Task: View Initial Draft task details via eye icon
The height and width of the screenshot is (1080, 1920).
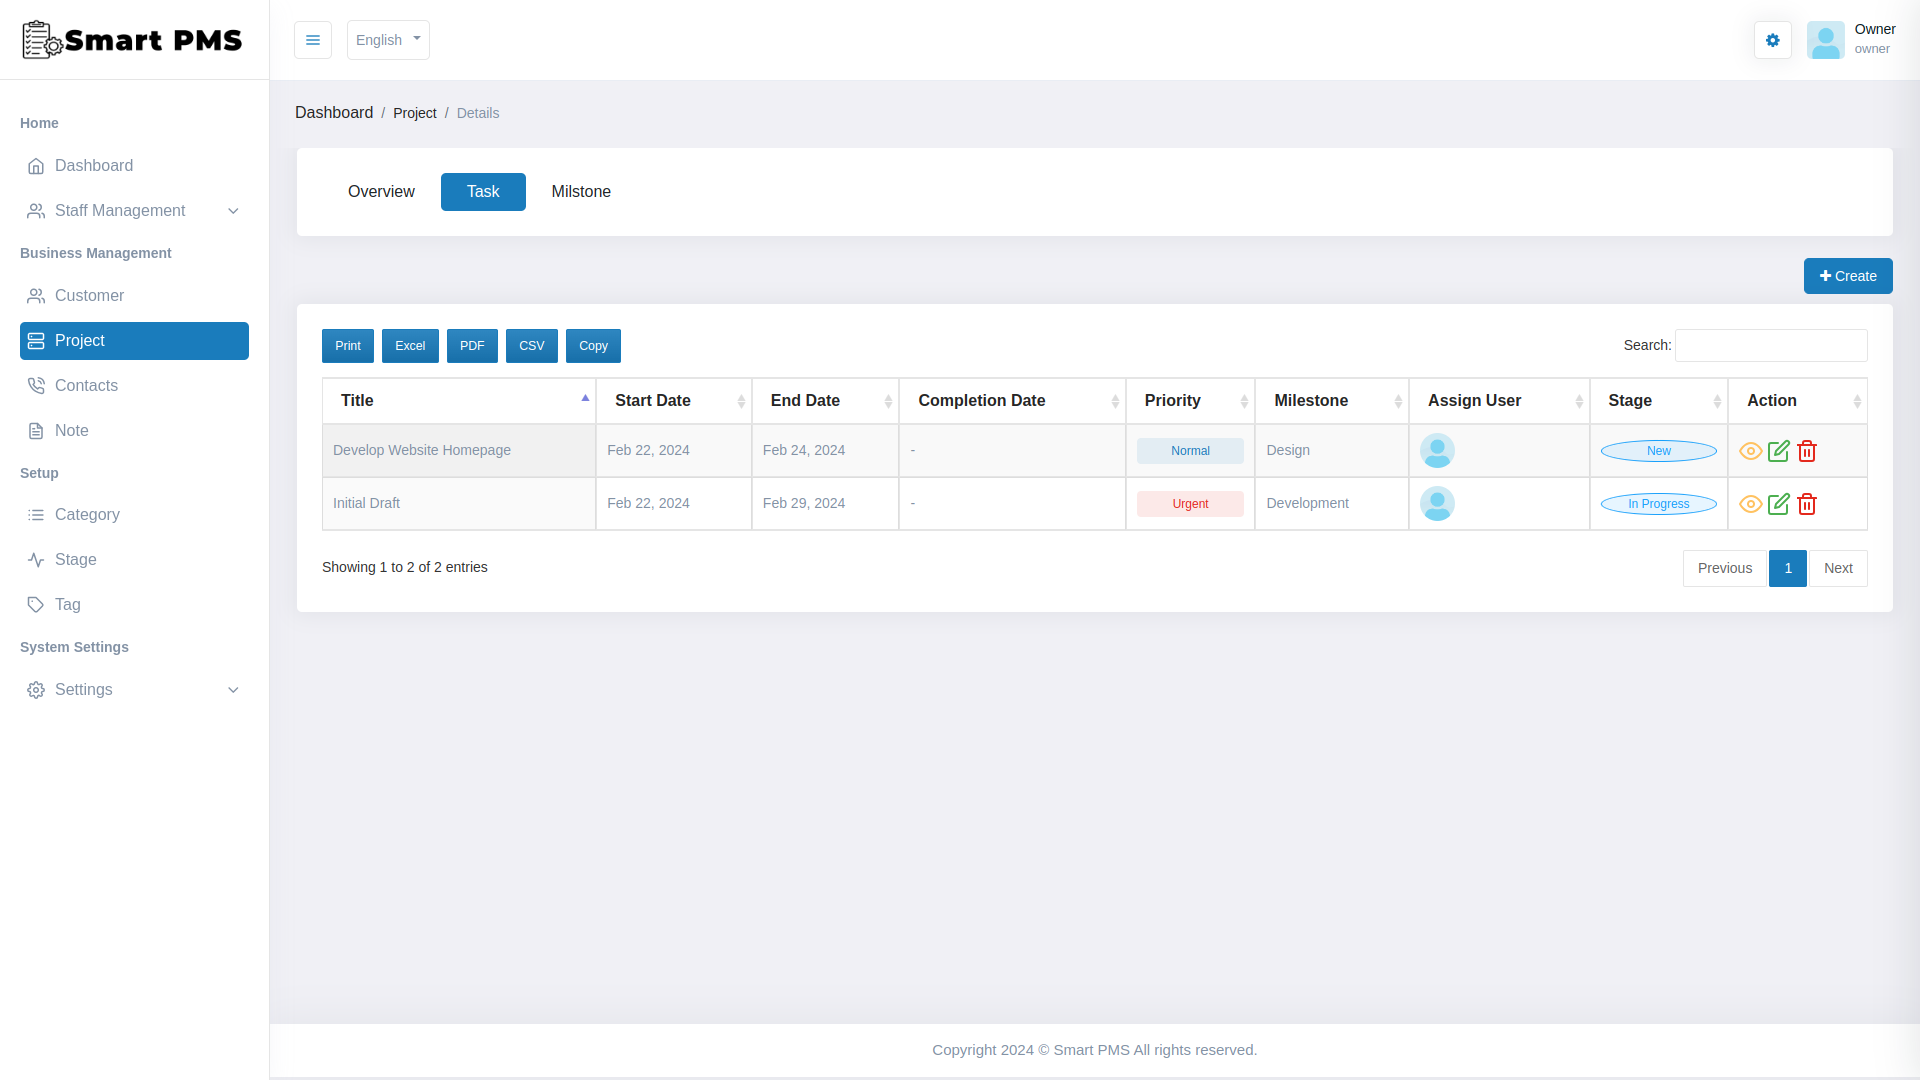Action: coord(1751,504)
